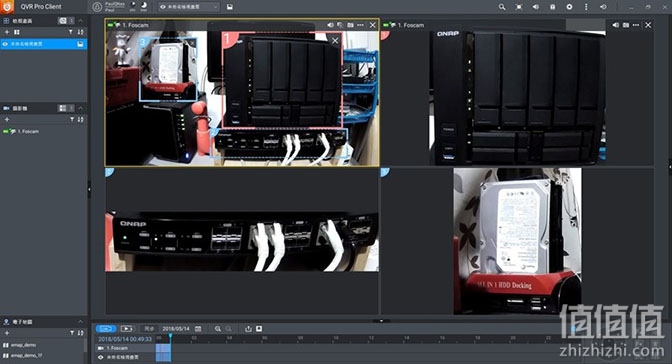This screenshot has width=672, height=364.
Task: Click the search magnifier in top toolbar
Action: pyautogui.click(x=502, y=7)
